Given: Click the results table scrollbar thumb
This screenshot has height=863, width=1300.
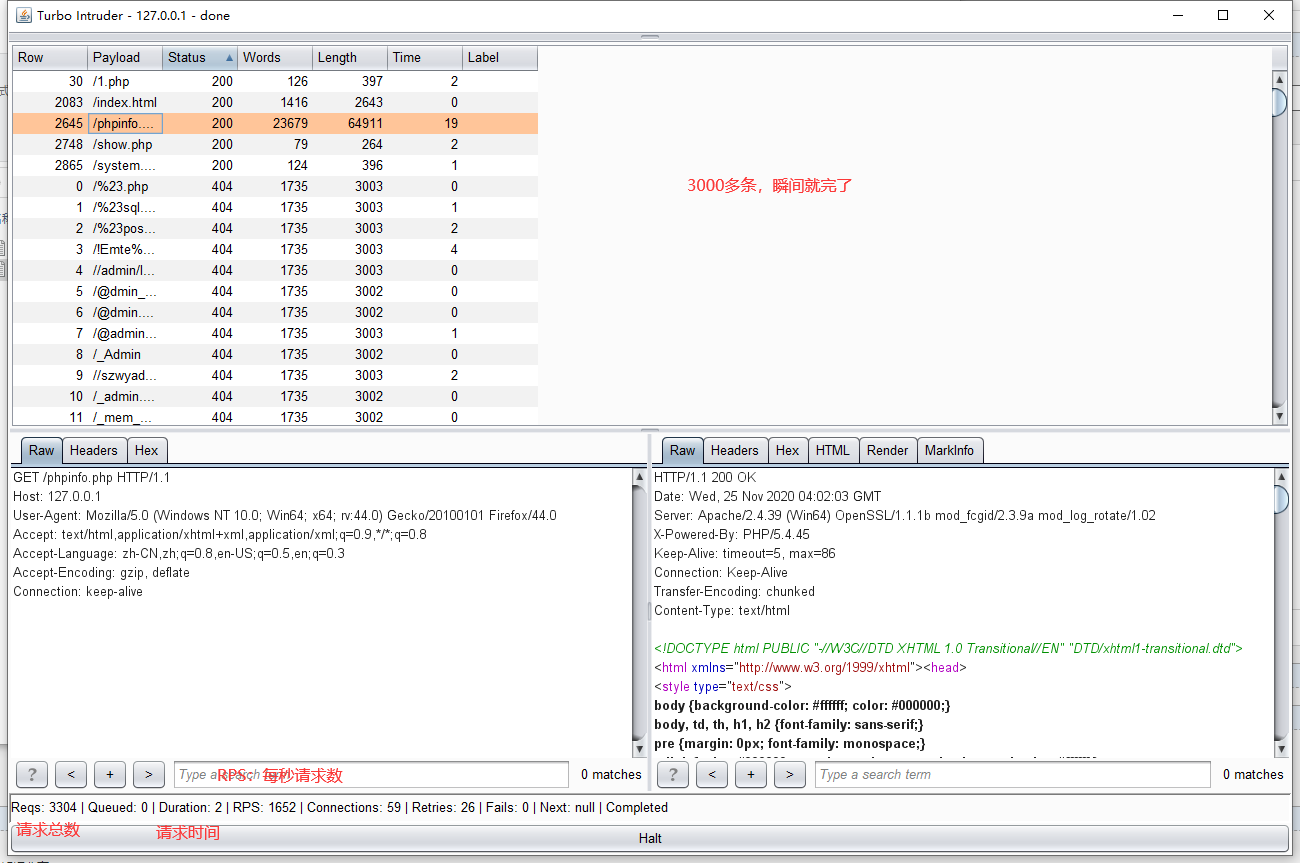Looking at the screenshot, I should click(1279, 103).
